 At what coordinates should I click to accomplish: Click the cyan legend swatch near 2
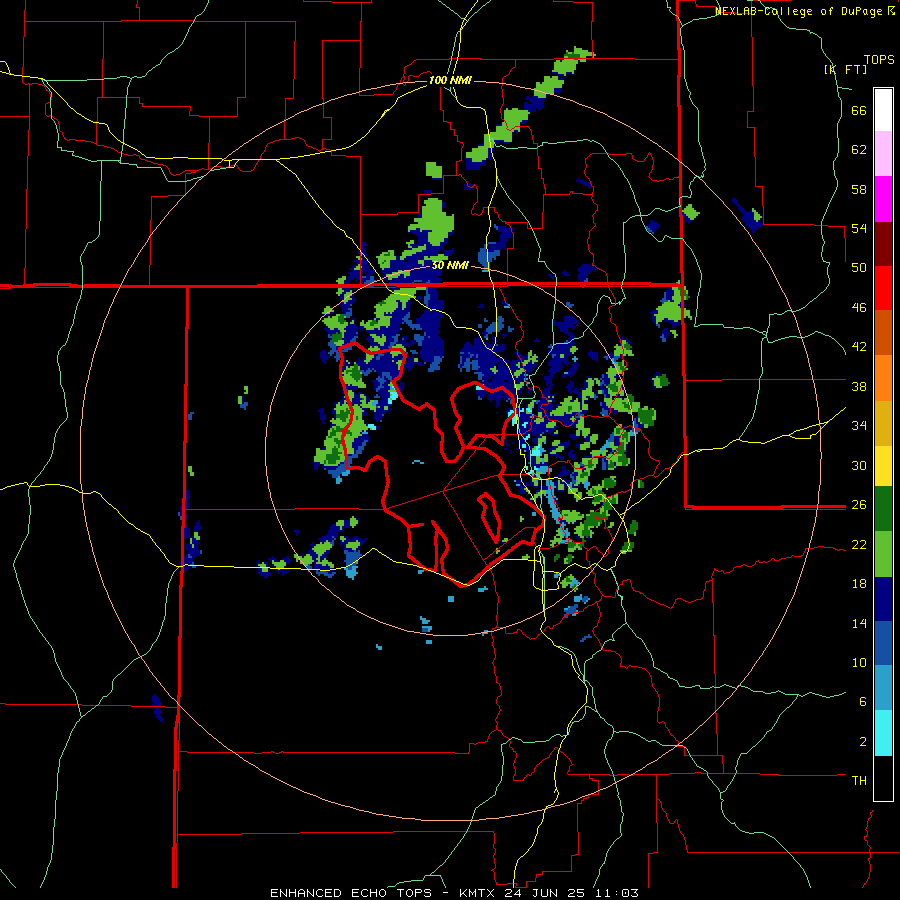(883, 733)
